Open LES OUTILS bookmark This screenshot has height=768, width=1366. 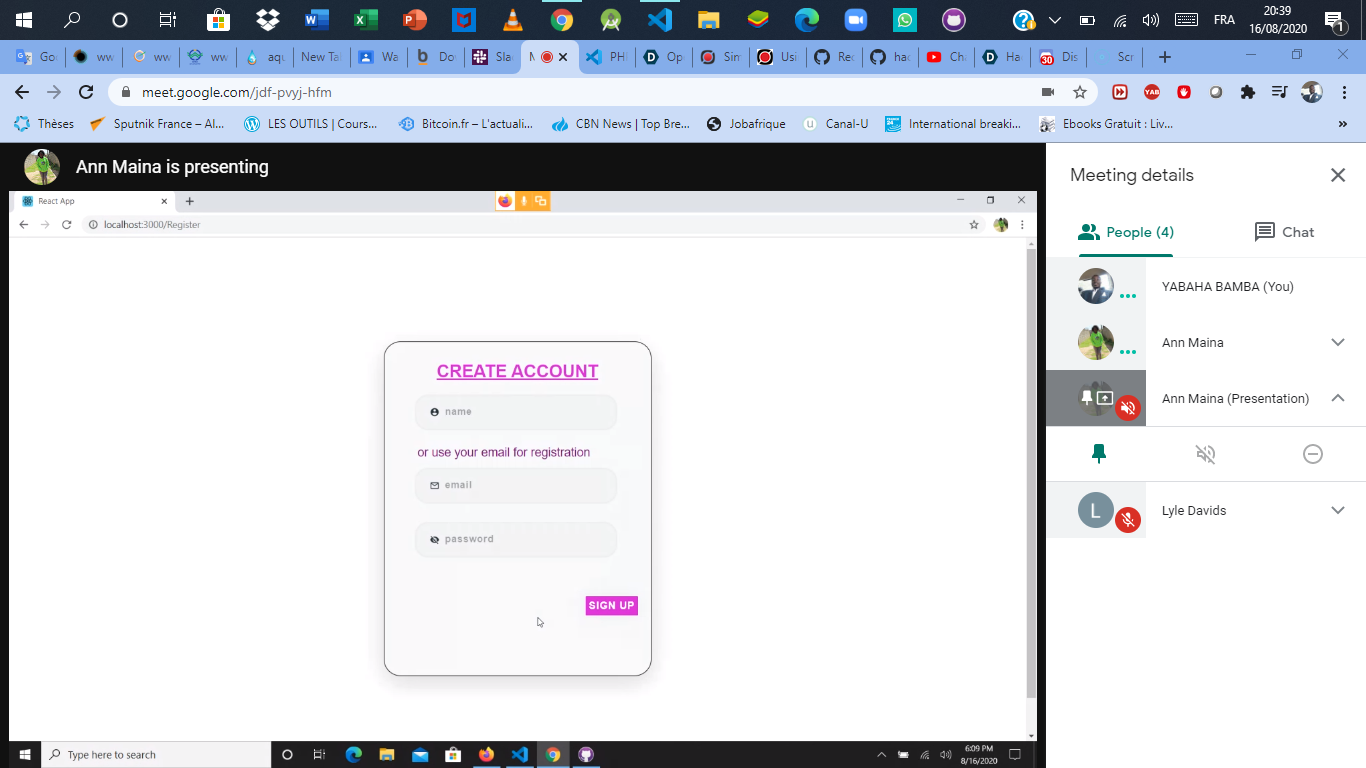pyautogui.click(x=311, y=124)
